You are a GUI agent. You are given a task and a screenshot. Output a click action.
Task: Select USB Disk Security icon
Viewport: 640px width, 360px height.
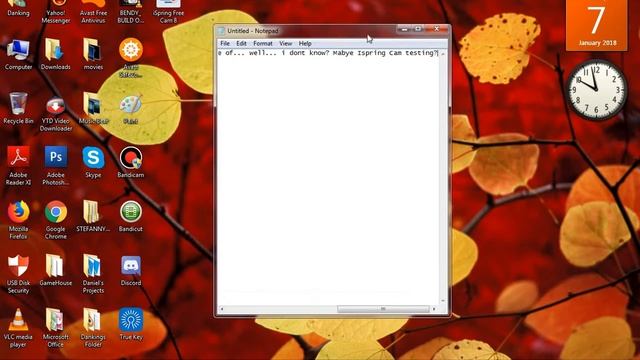18,273
